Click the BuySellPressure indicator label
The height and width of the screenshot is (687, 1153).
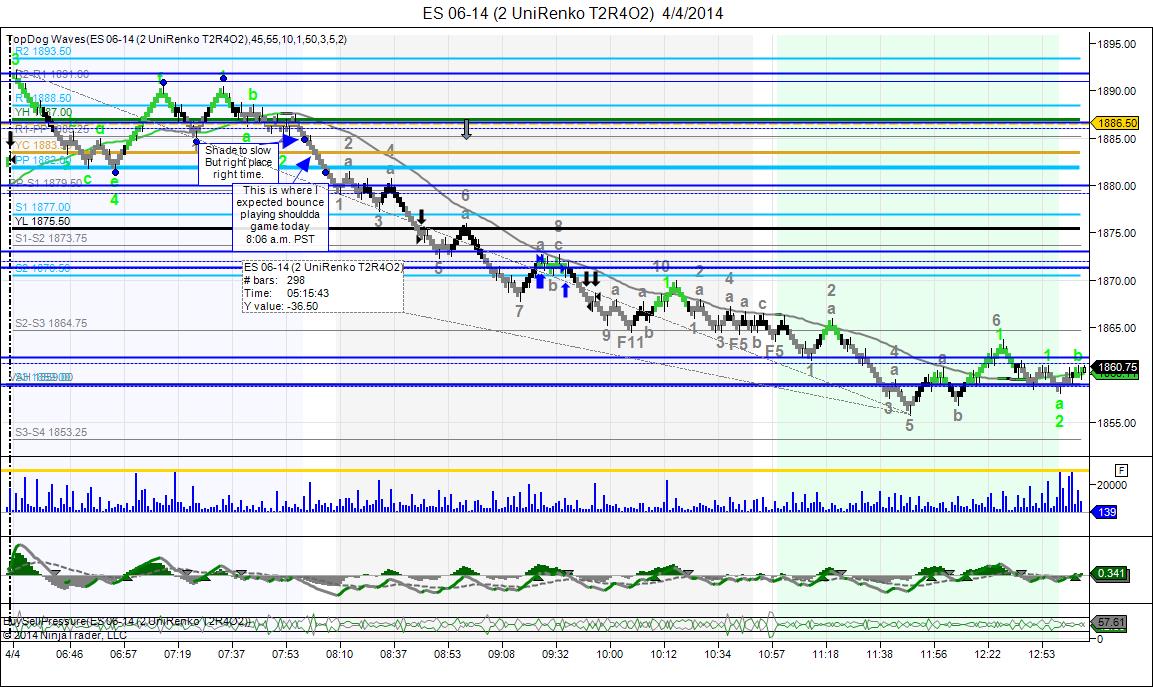126,622
